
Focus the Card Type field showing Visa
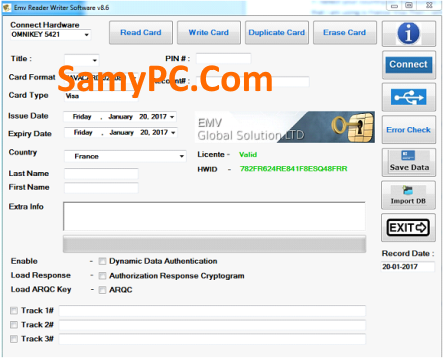(x=101, y=96)
